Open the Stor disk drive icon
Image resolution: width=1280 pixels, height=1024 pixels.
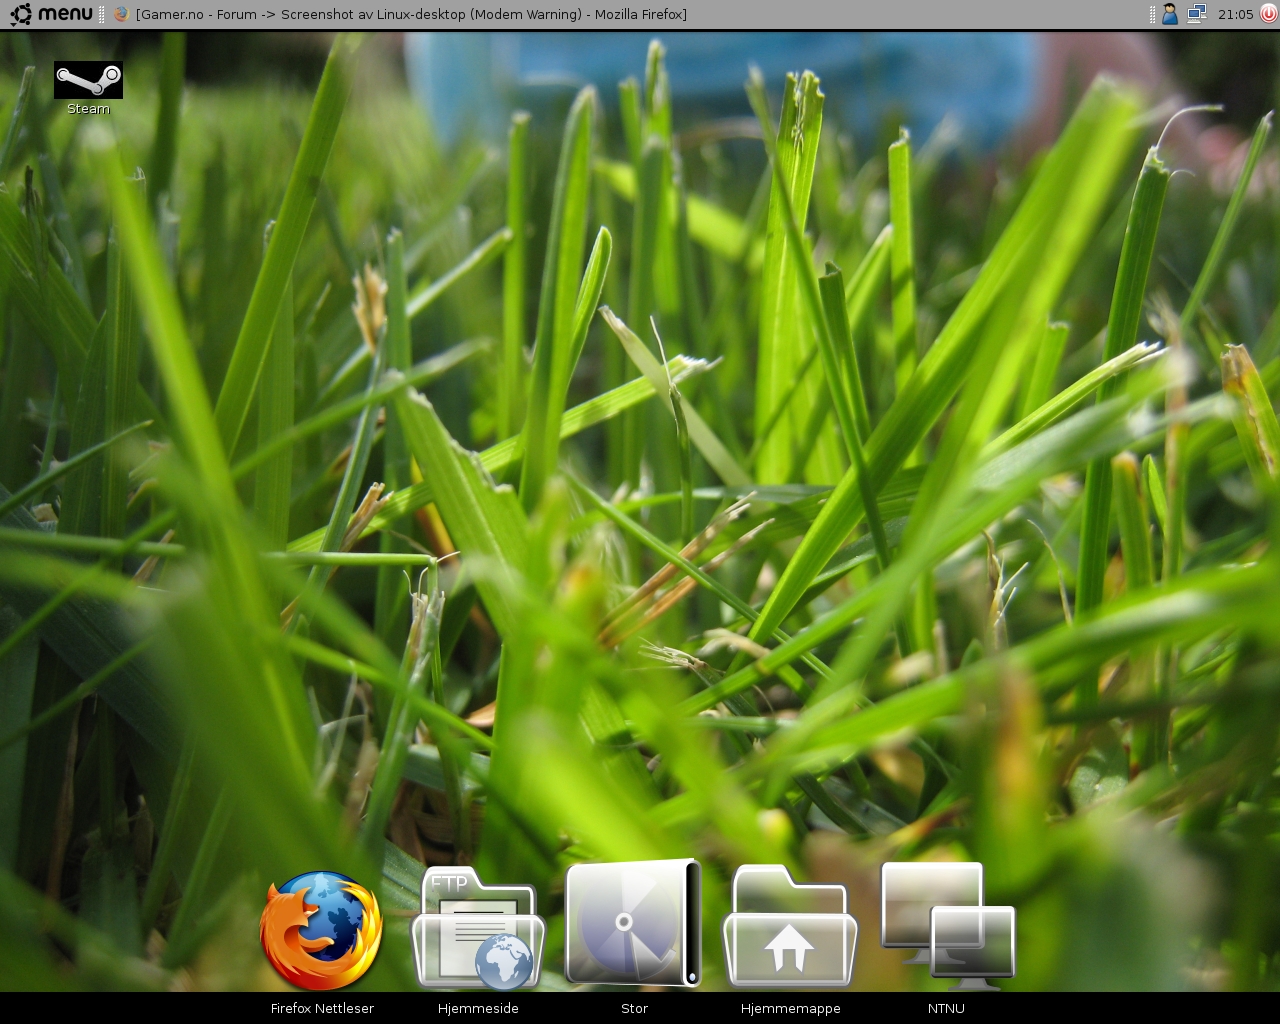click(633, 923)
